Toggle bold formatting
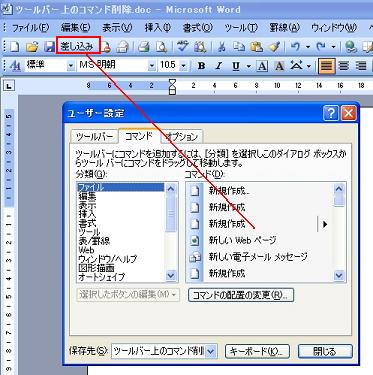The width and height of the screenshot is (373, 375). (201, 66)
